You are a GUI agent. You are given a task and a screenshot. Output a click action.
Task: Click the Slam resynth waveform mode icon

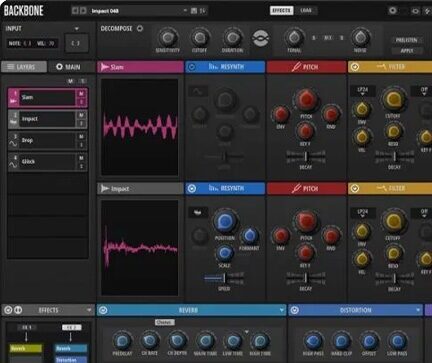click(x=198, y=91)
